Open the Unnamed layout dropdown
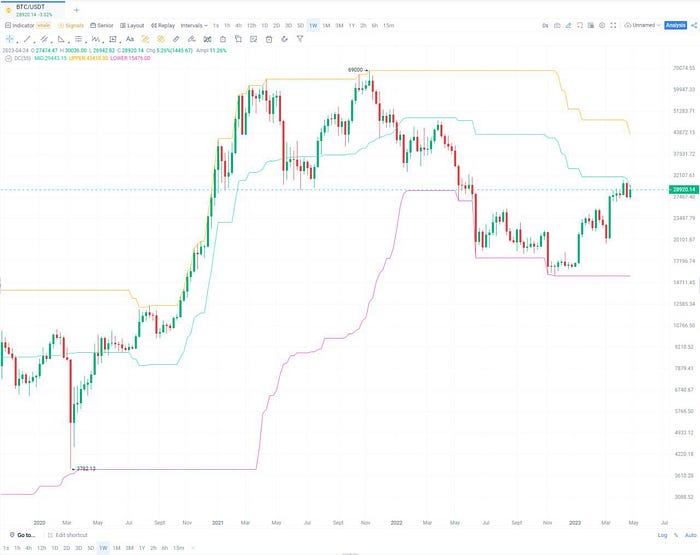The width and height of the screenshot is (700, 555). point(642,25)
